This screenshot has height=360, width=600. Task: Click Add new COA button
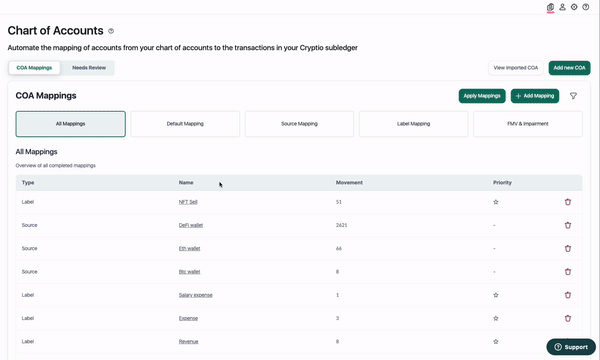pos(569,68)
